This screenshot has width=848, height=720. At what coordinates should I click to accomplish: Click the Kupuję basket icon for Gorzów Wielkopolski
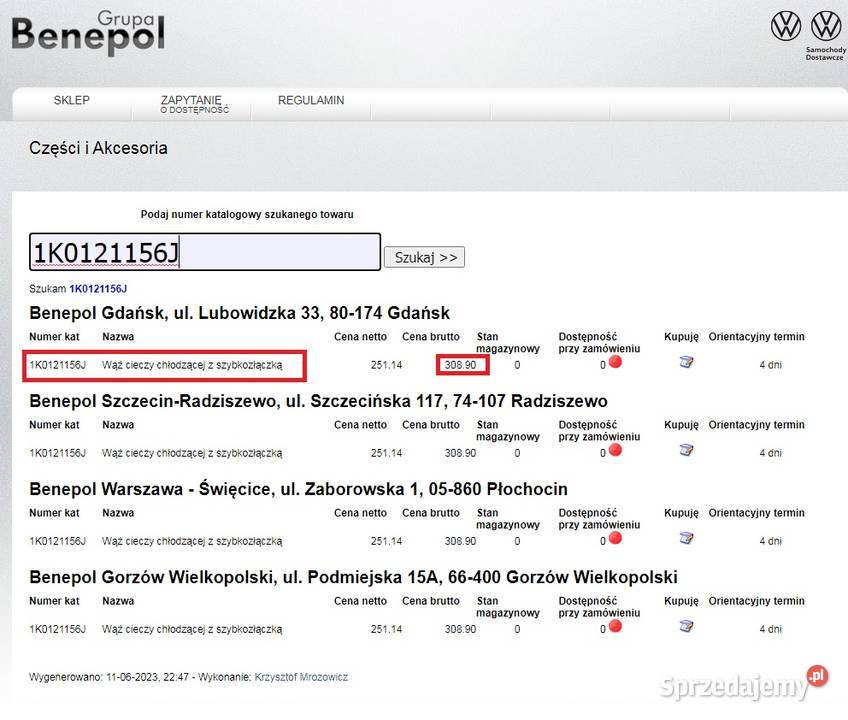tap(684, 626)
